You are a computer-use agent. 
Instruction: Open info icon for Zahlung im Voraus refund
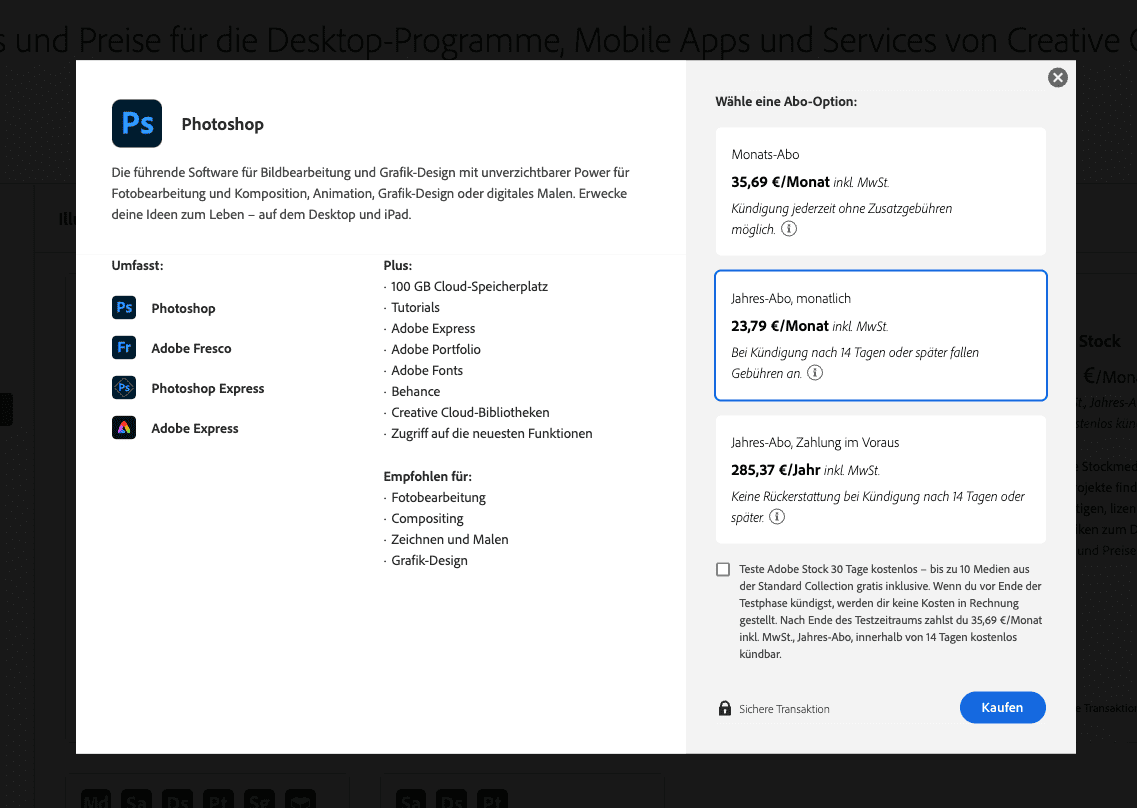[777, 517]
